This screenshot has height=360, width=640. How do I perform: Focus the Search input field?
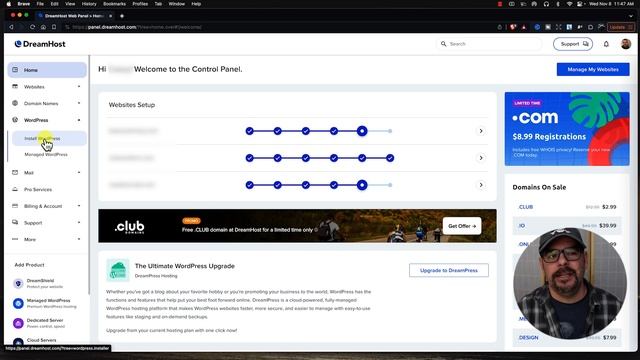pos(489,44)
